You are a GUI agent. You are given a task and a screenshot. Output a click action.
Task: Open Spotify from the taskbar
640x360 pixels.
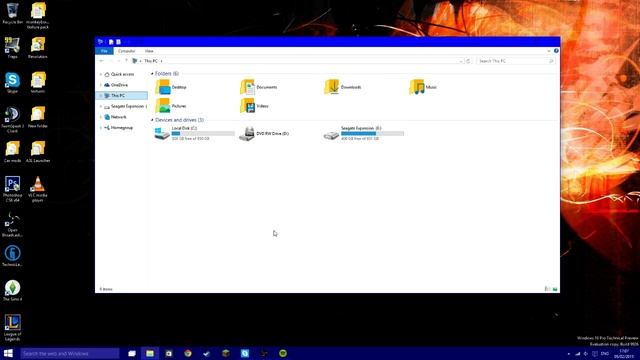283,353
